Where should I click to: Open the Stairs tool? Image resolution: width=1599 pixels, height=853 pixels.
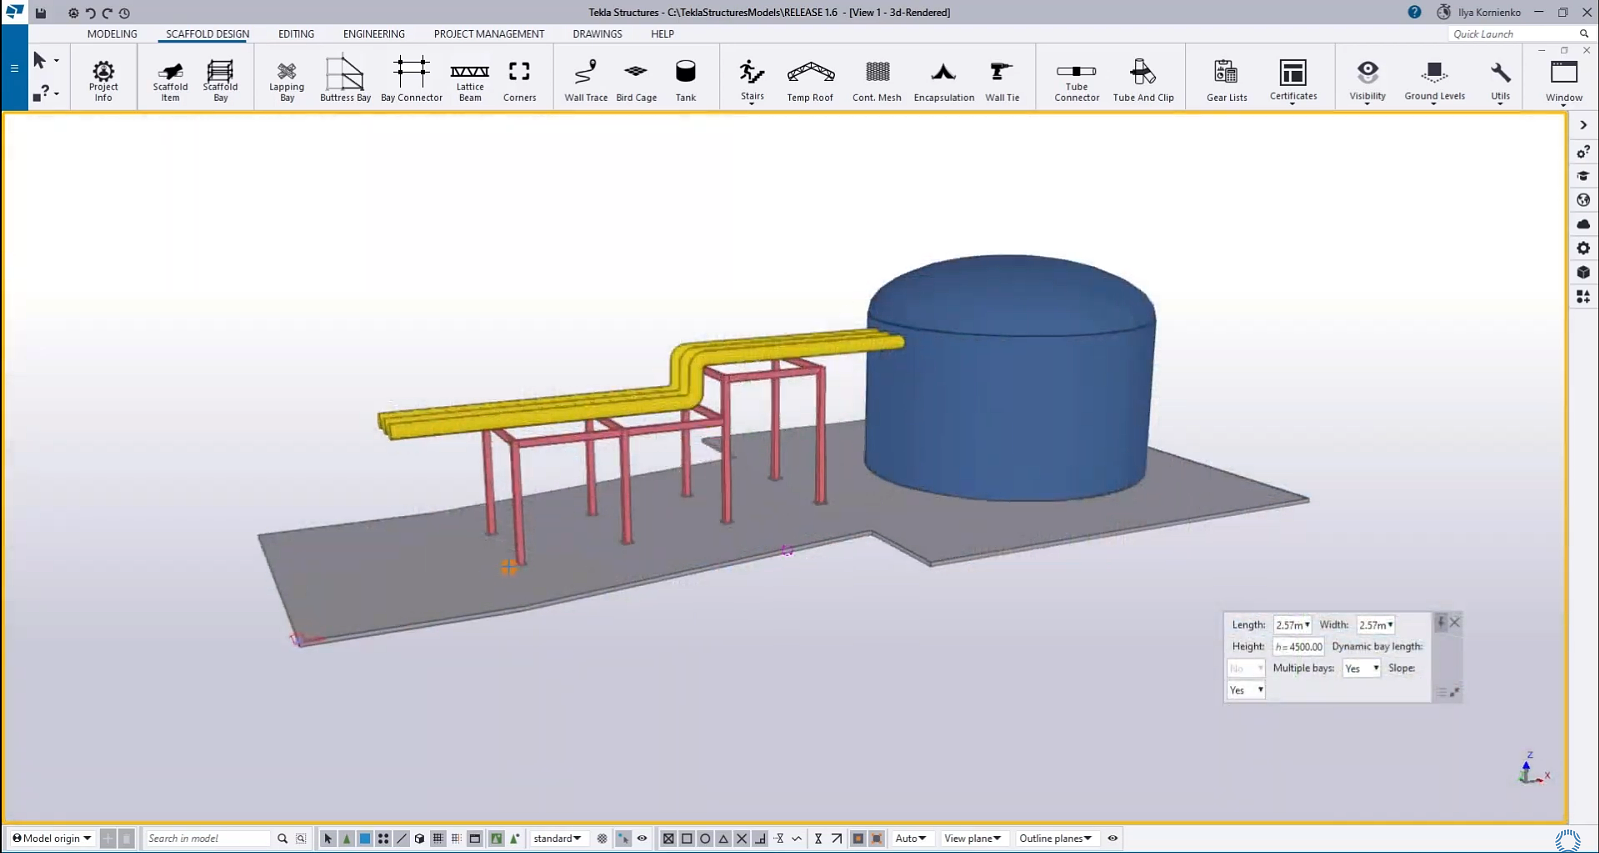(x=752, y=80)
